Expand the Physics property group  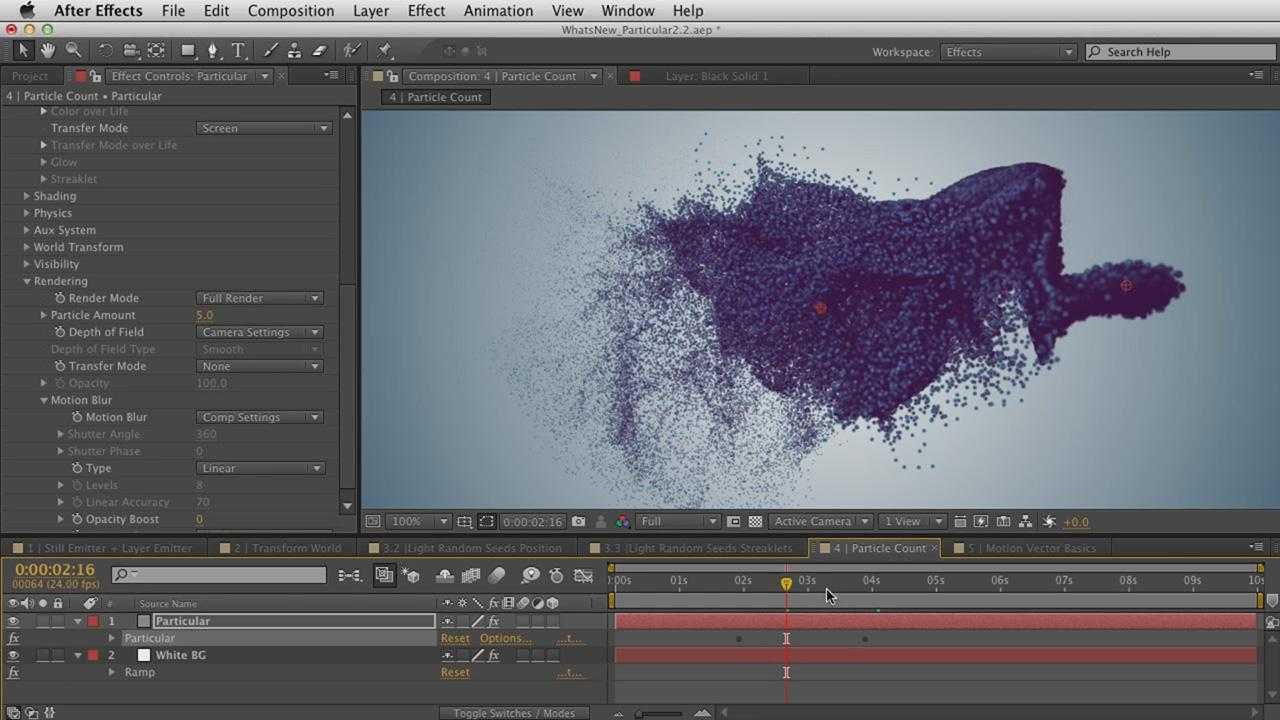27,213
